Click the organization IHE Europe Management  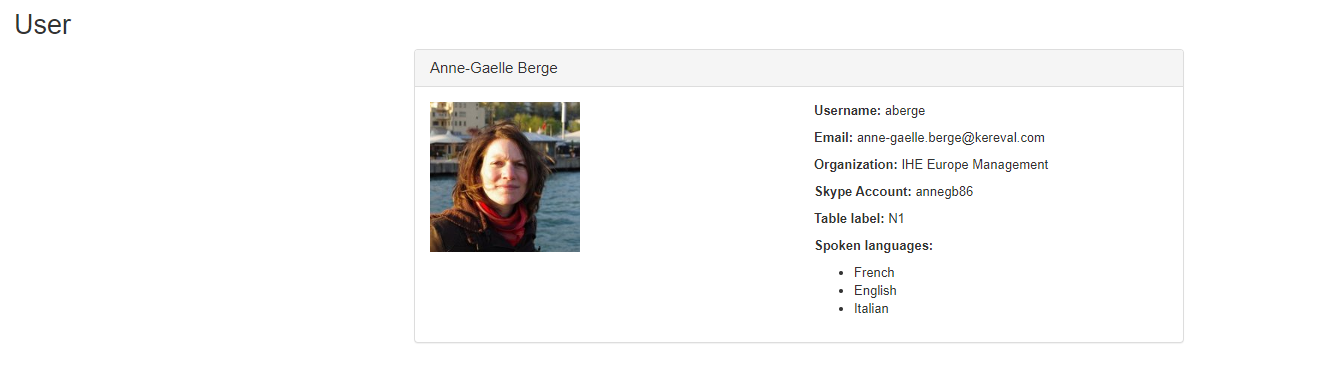(x=975, y=165)
